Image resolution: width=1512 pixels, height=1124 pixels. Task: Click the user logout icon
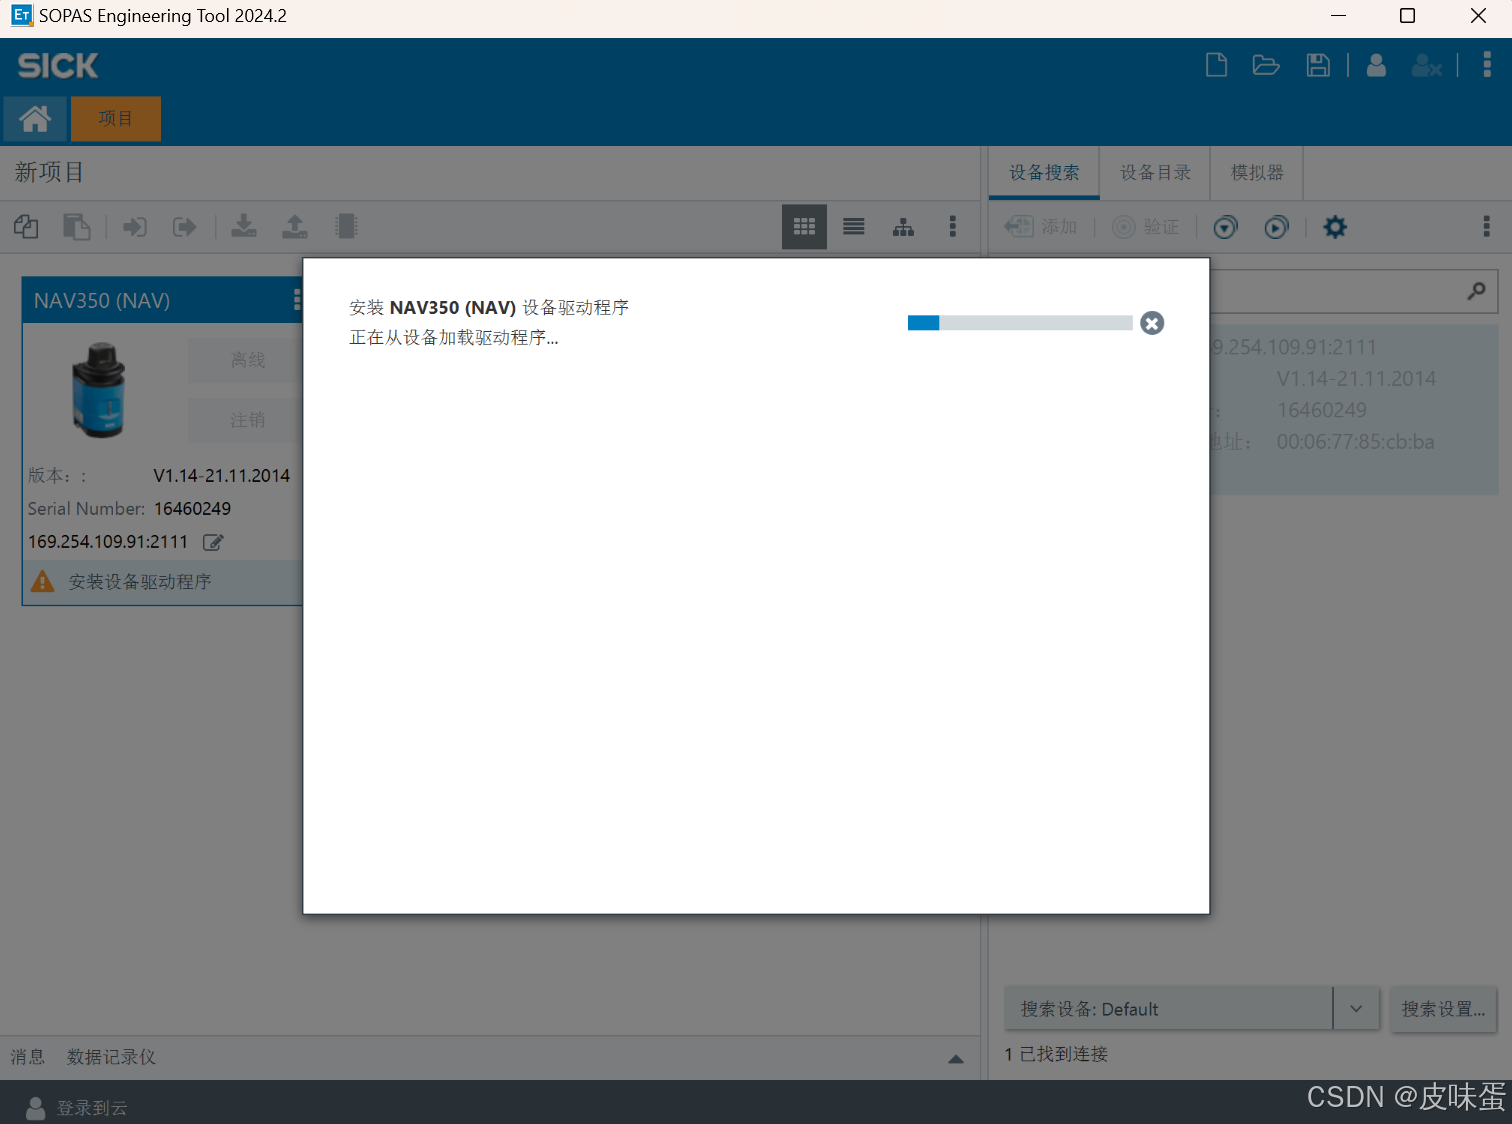[1426, 66]
